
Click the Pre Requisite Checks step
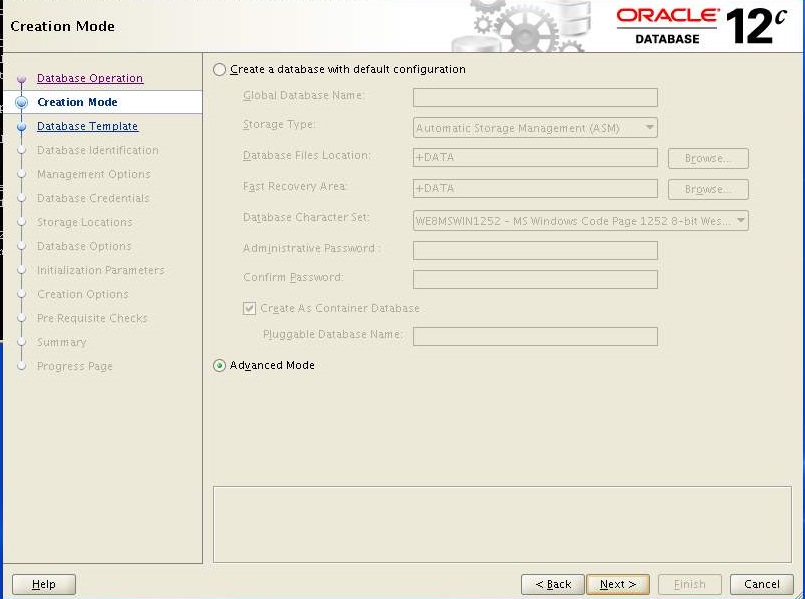92,318
